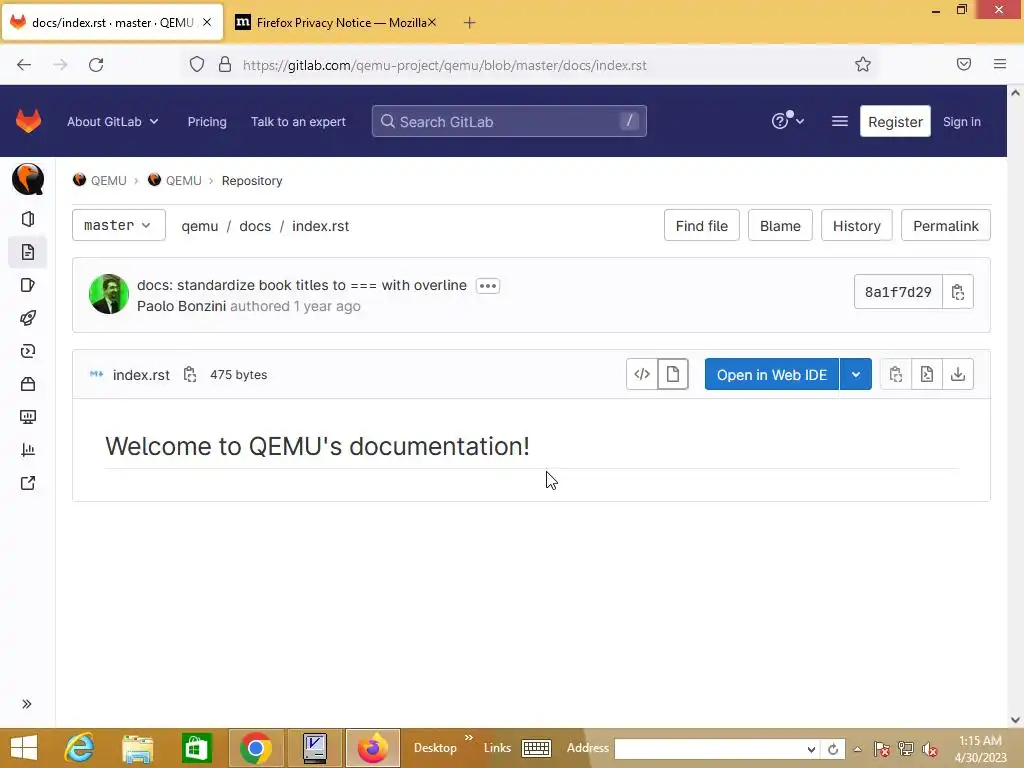Focus the Search GitLab field

coord(509,121)
